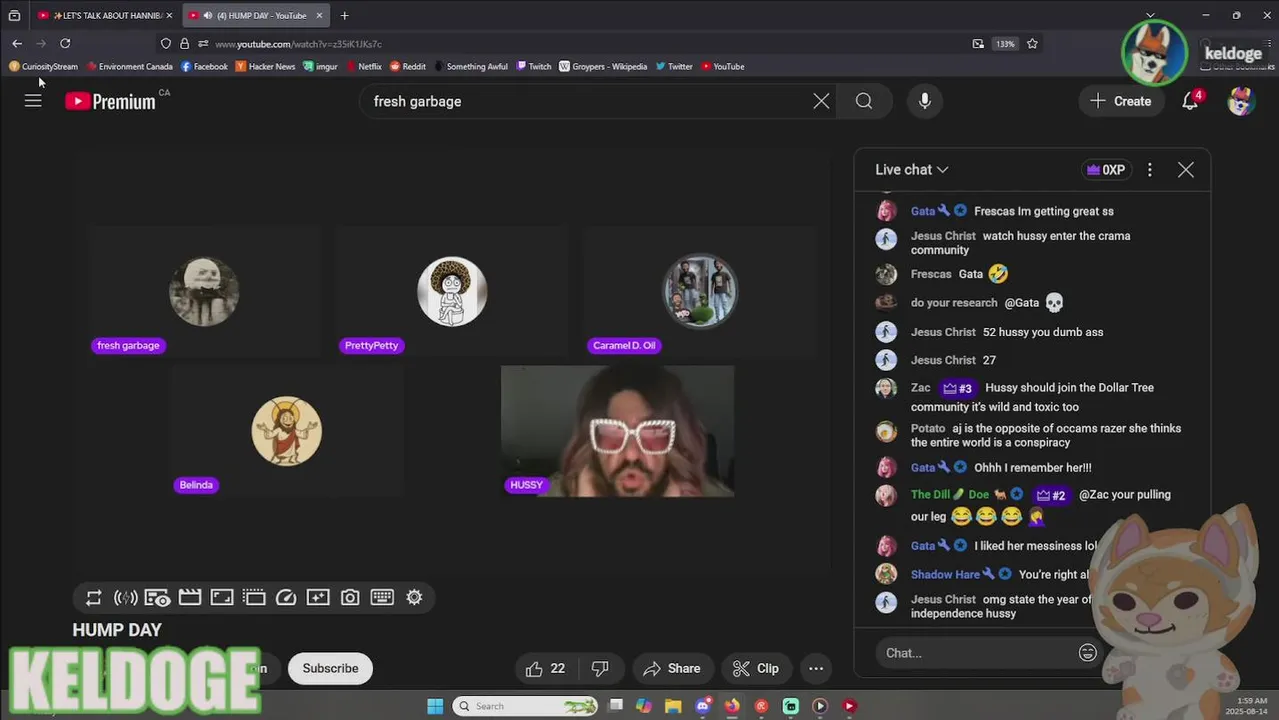This screenshot has width=1279, height=720.
Task: Open the video filters sparkle icon
Action: pyautogui.click(x=318, y=597)
